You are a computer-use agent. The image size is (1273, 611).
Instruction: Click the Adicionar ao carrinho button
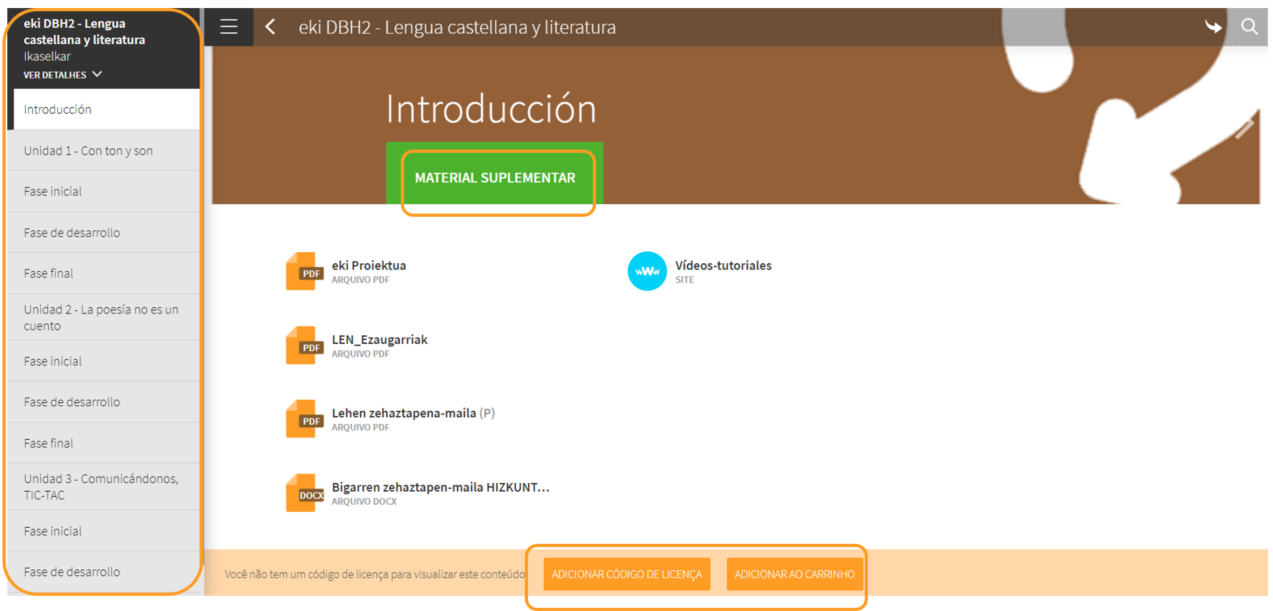(794, 575)
